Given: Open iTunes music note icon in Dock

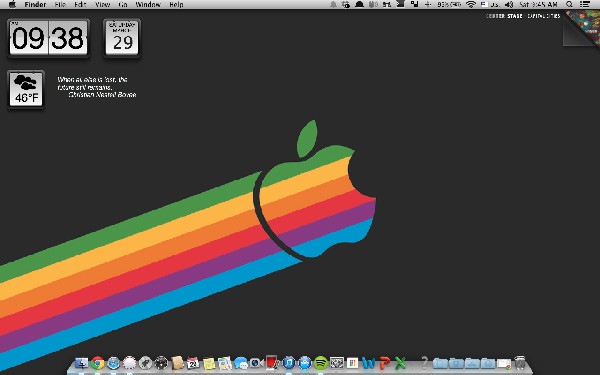Looking at the screenshot, I should (289, 362).
